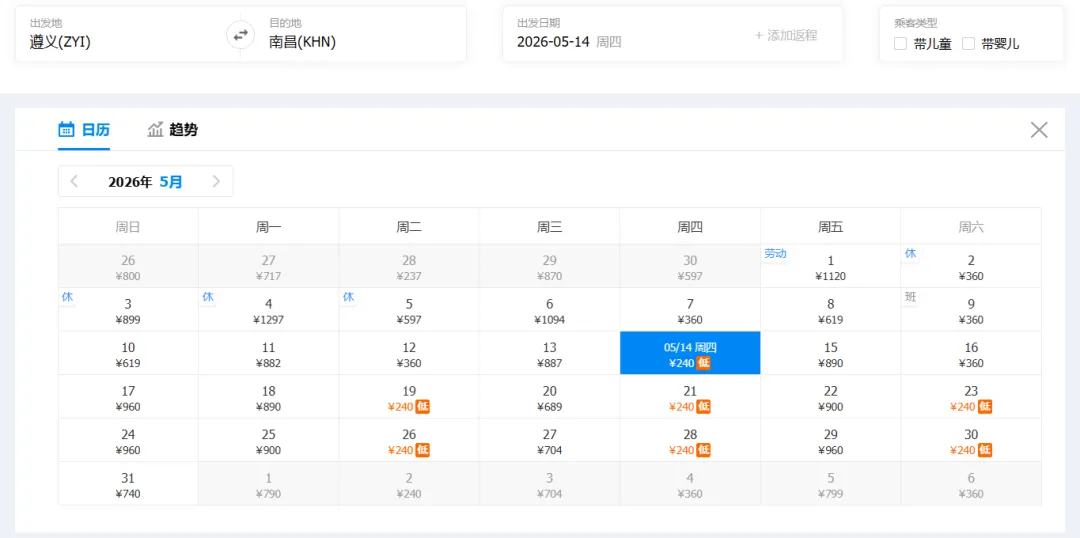Image resolution: width=1080 pixels, height=538 pixels.
Task: Go to next month in calendar
Action: point(216,182)
